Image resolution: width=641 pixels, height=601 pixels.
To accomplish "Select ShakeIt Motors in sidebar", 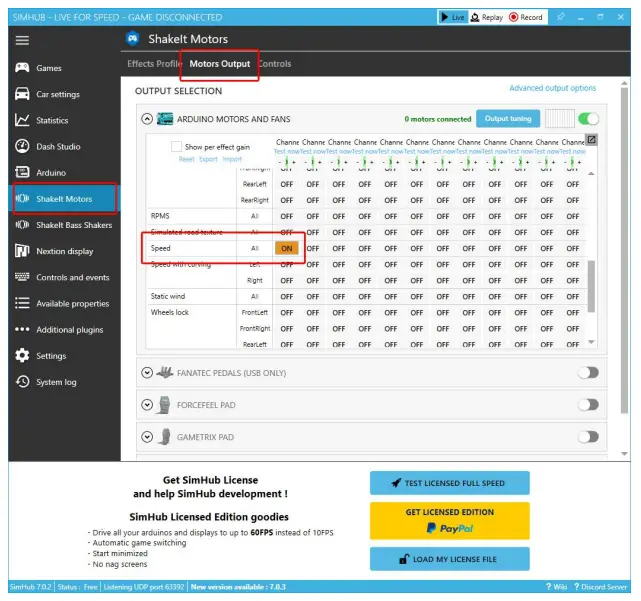I will (64, 199).
